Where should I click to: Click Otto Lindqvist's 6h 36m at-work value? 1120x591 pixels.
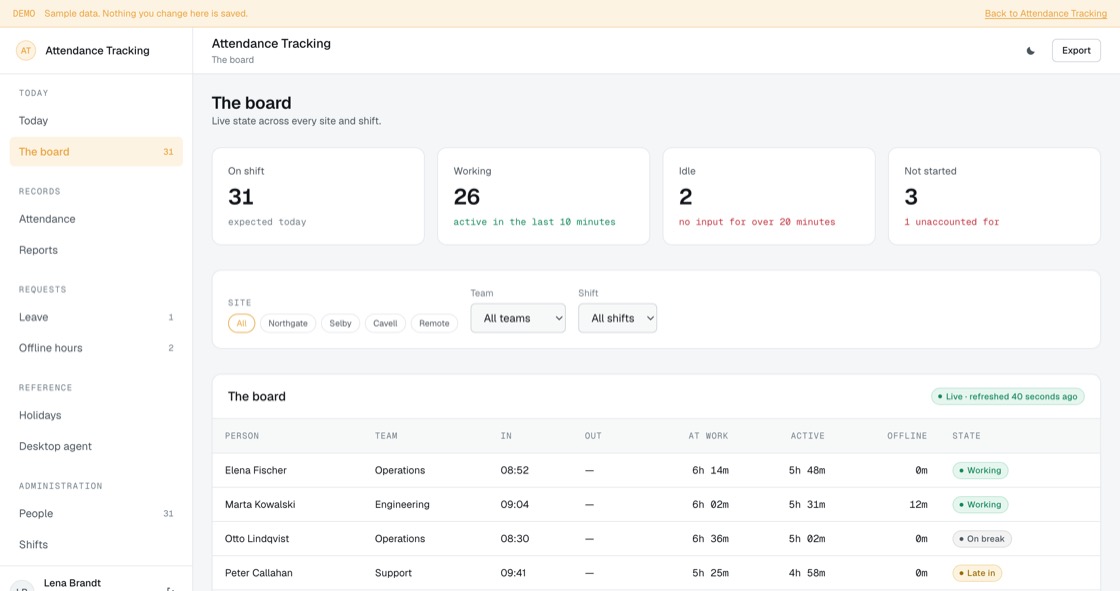710,539
